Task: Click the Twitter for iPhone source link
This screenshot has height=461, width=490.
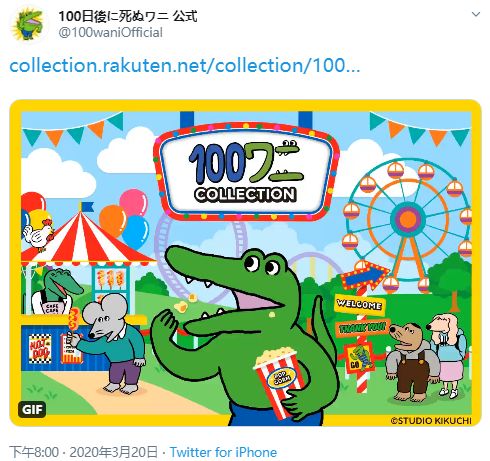Action: point(223,452)
